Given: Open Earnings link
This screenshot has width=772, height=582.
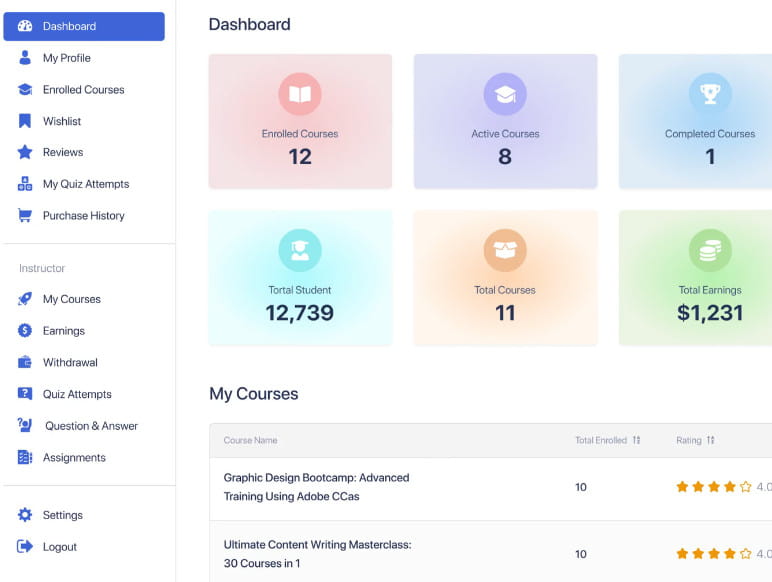Looking at the screenshot, I should pos(64,331).
